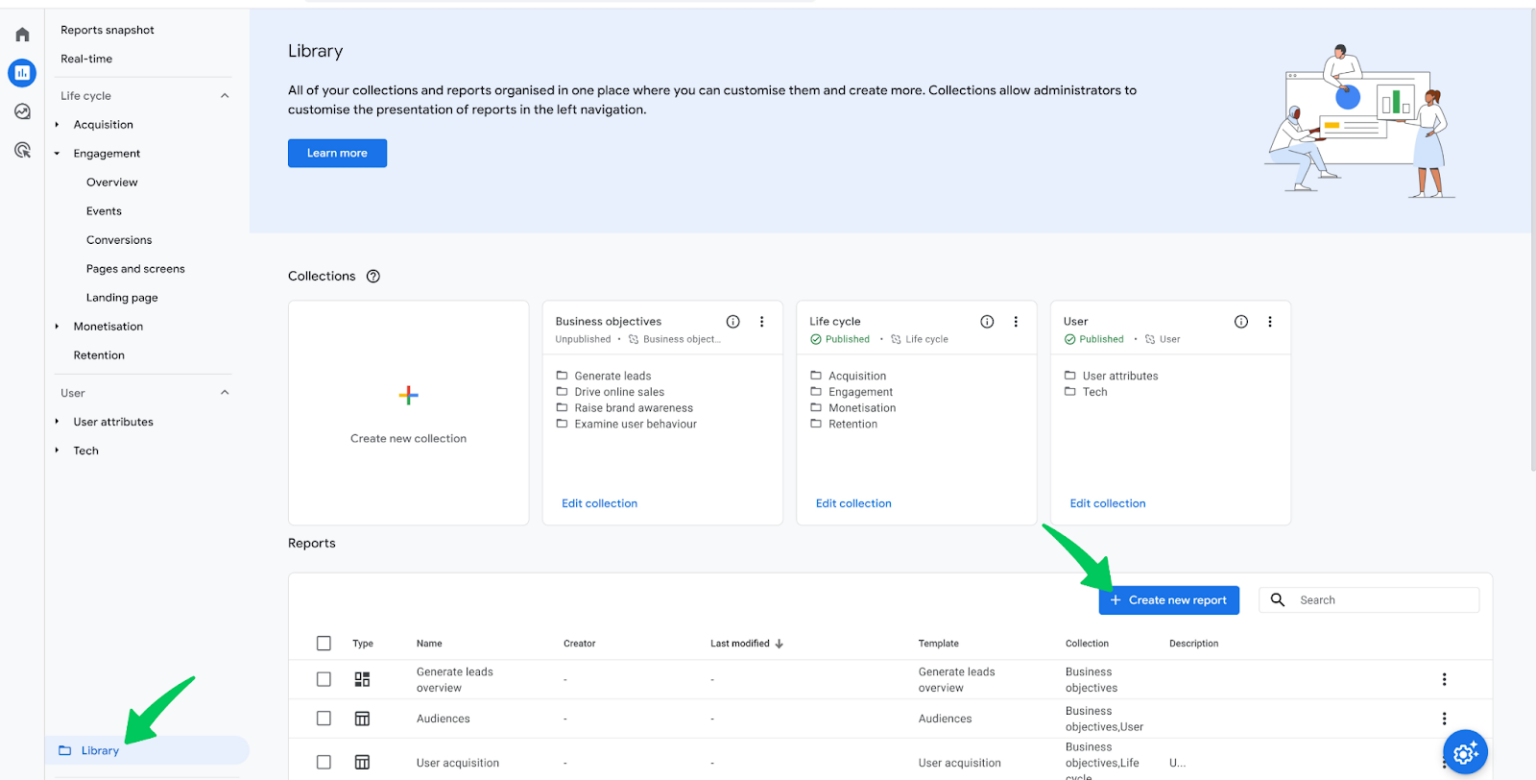
Task: Open Conversions under Engagement
Action: click(119, 240)
